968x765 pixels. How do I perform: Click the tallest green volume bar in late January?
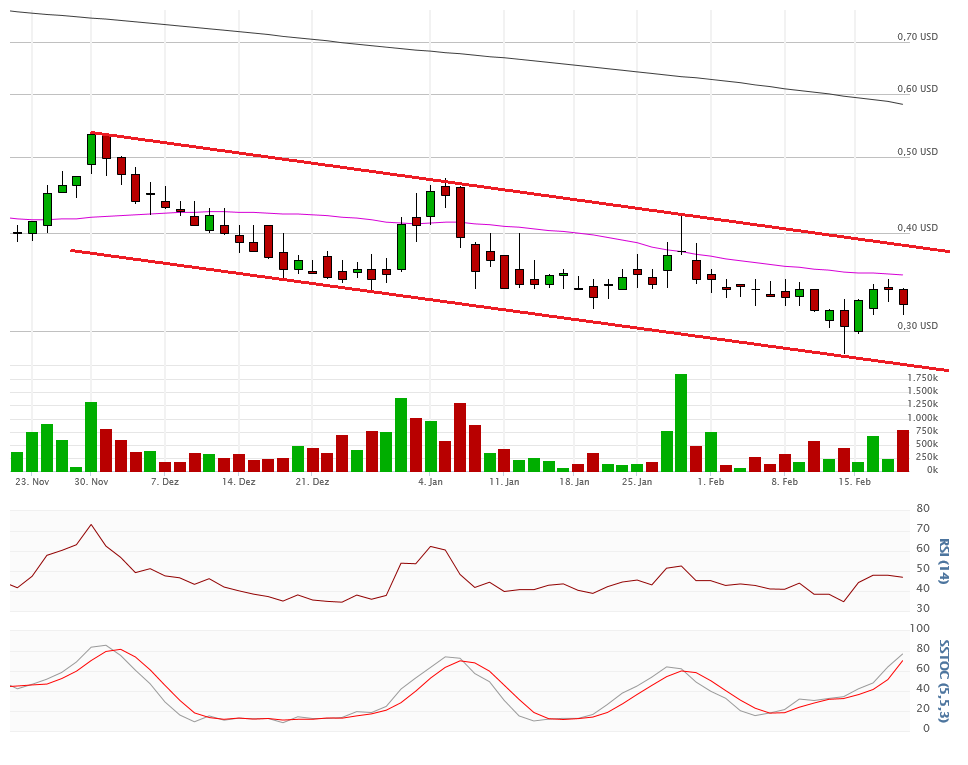point(681,423)
